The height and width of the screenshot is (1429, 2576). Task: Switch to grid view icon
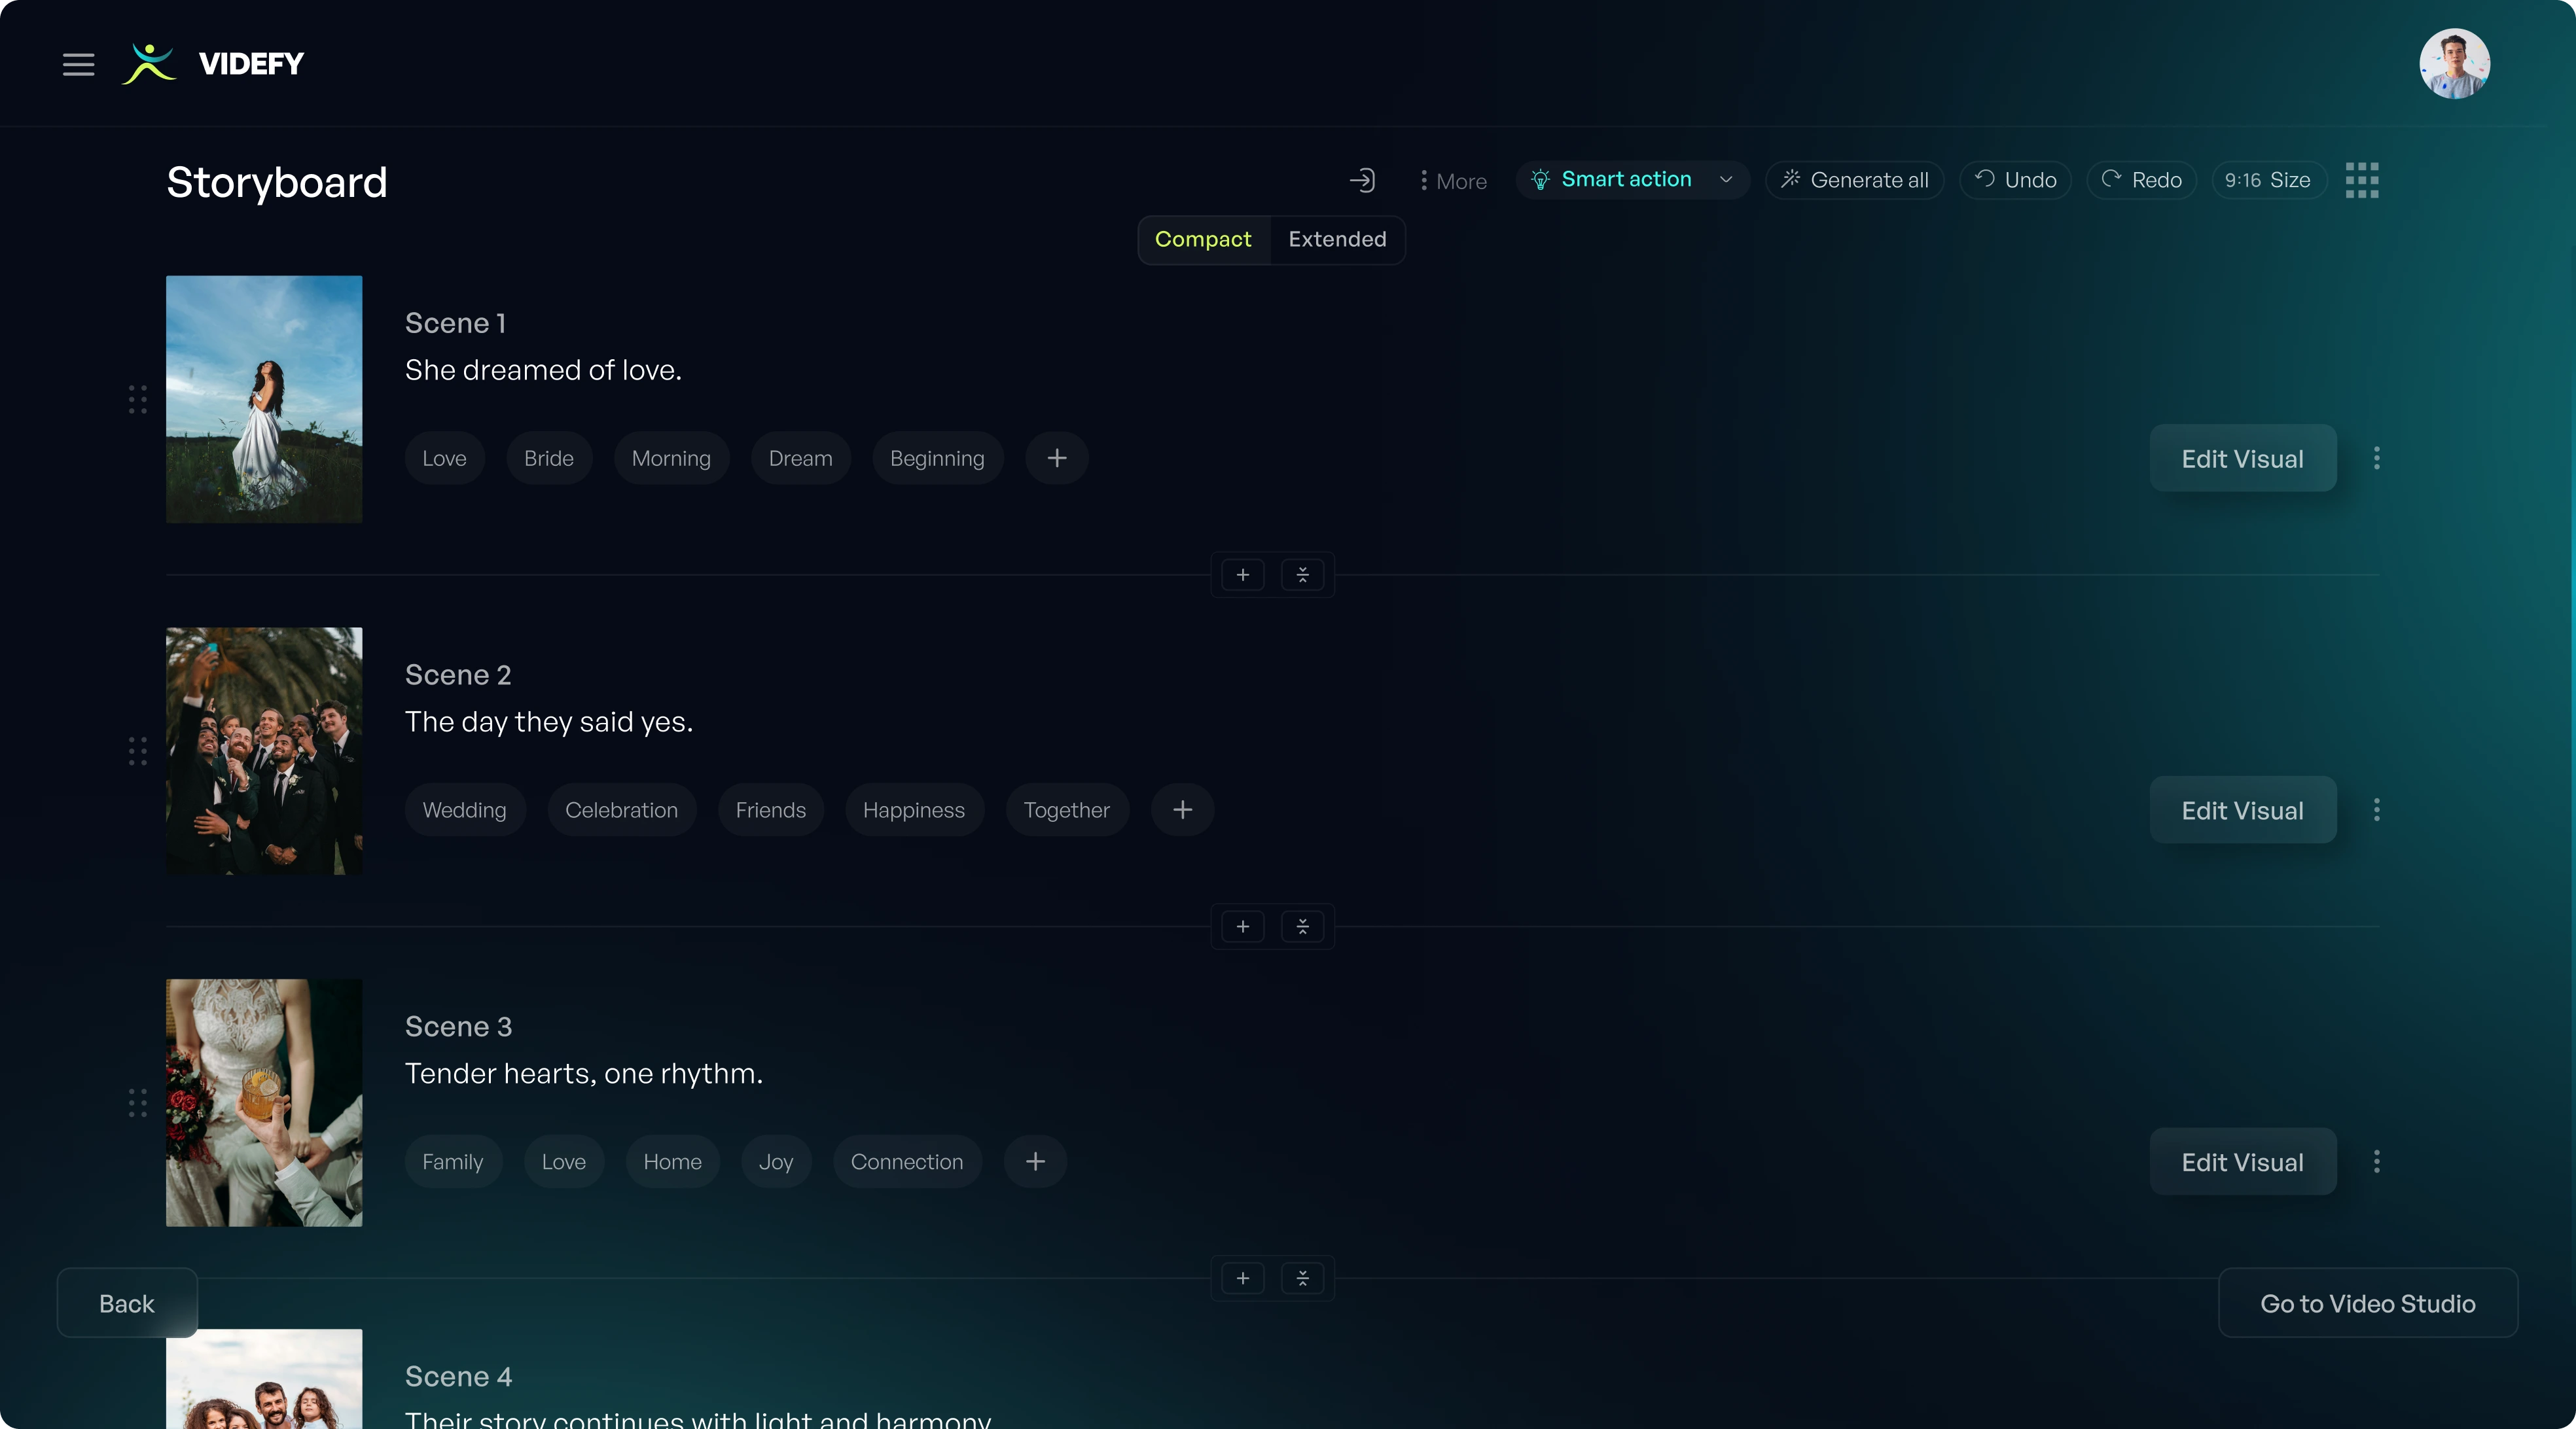point(2362,180)
